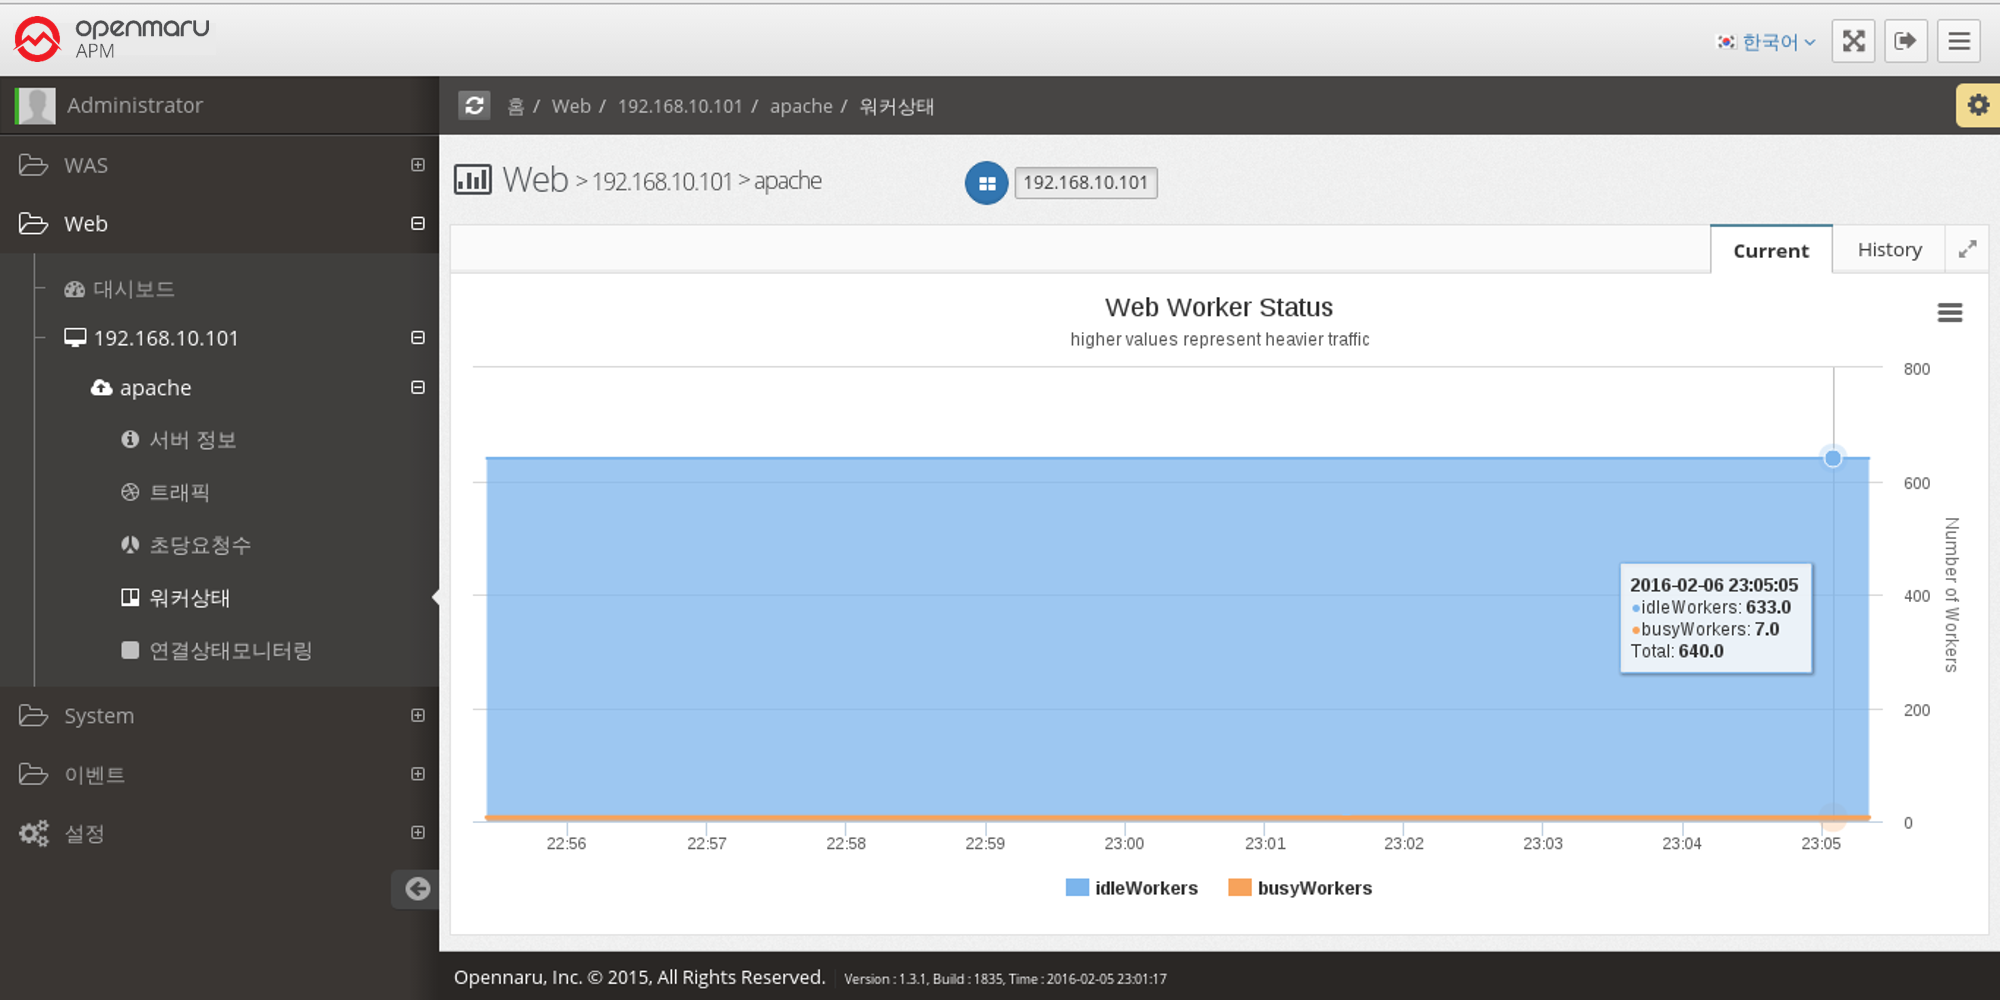
Task: Click the logout icon in header
Action: (1905, 41)
